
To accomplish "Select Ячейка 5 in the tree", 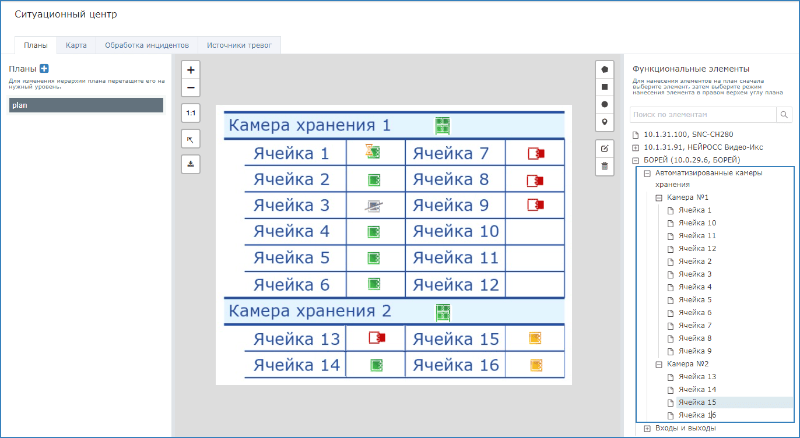I will tap(694, 300).
